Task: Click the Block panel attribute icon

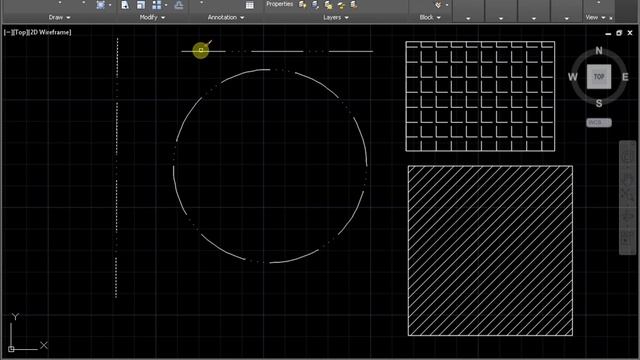Action: tap(438, 5)
